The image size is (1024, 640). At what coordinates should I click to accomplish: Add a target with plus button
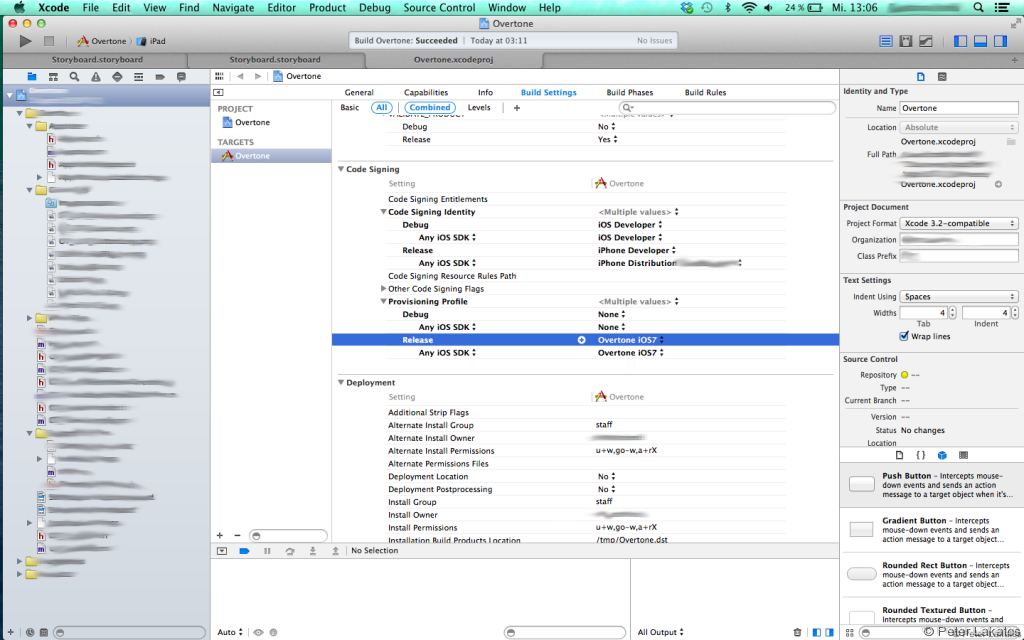220,536
